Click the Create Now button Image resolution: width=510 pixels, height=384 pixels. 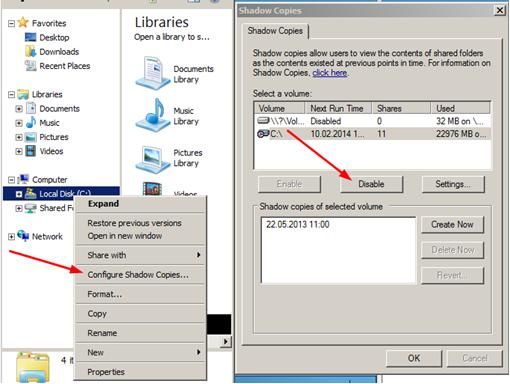pyautogui.click(x=452, y=224)
